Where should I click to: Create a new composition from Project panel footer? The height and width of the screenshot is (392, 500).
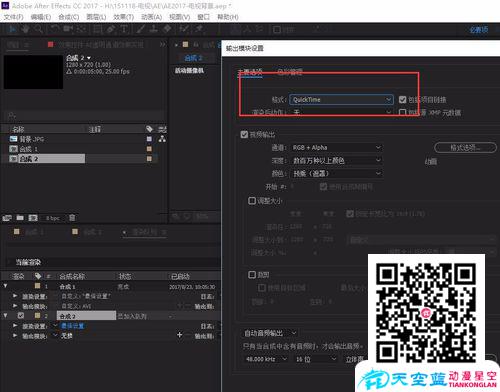coord(33,218)
